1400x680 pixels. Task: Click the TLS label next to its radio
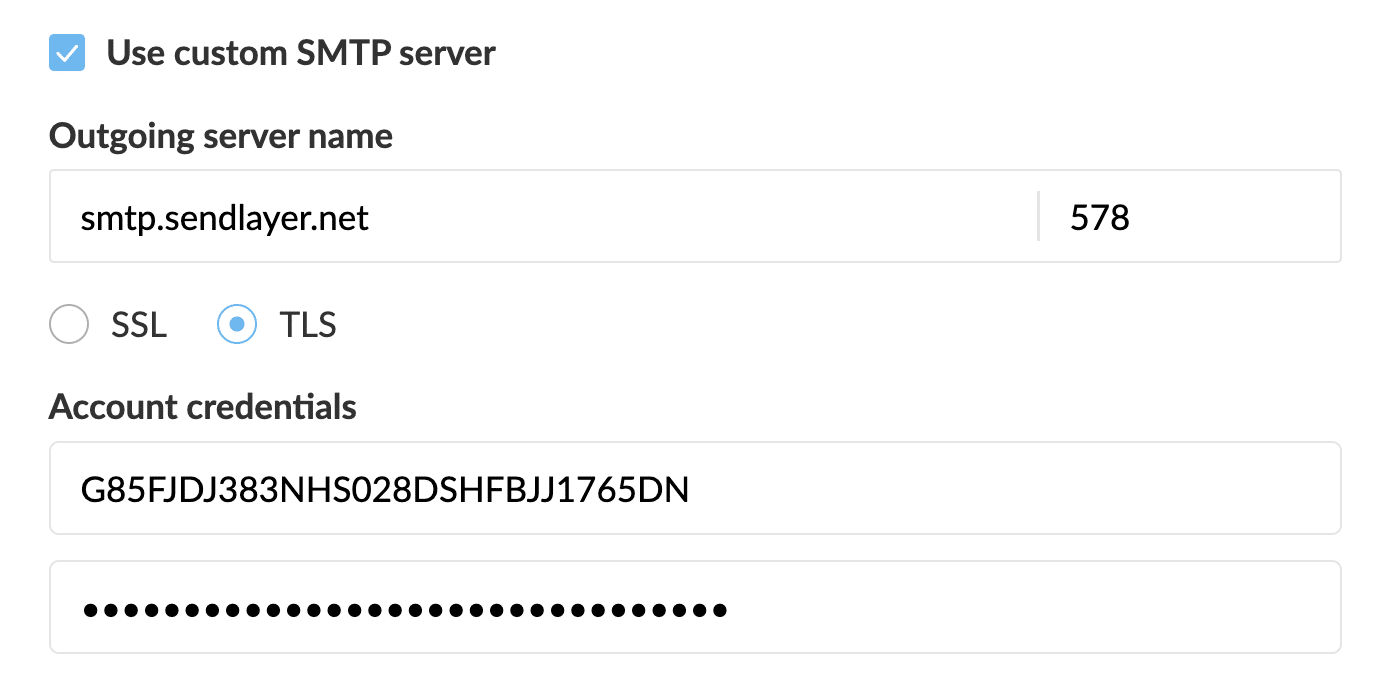tap(307, 324)
